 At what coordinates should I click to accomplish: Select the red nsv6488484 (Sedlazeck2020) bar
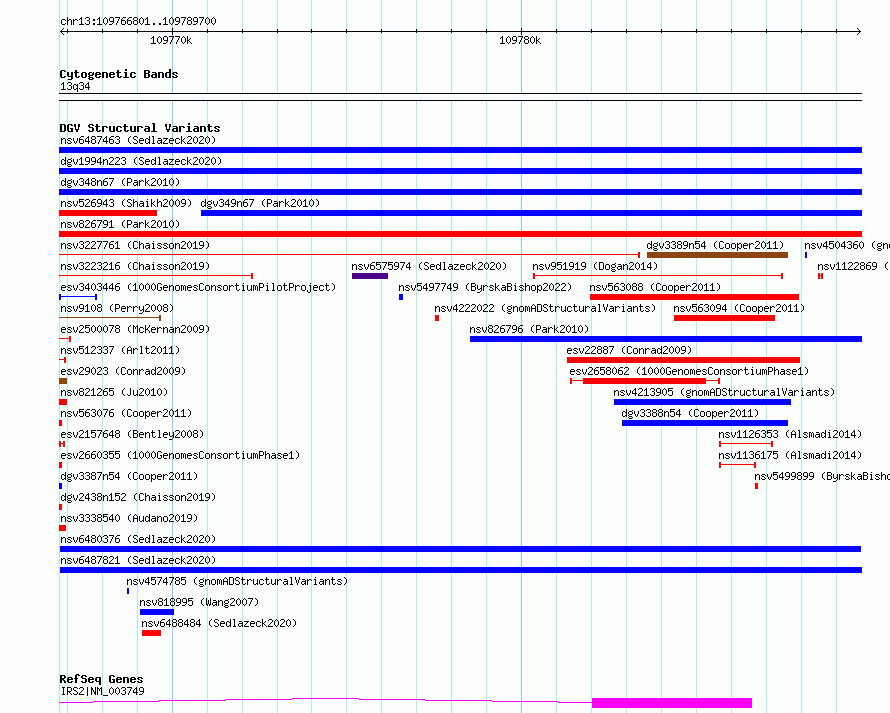coord(152,633)
